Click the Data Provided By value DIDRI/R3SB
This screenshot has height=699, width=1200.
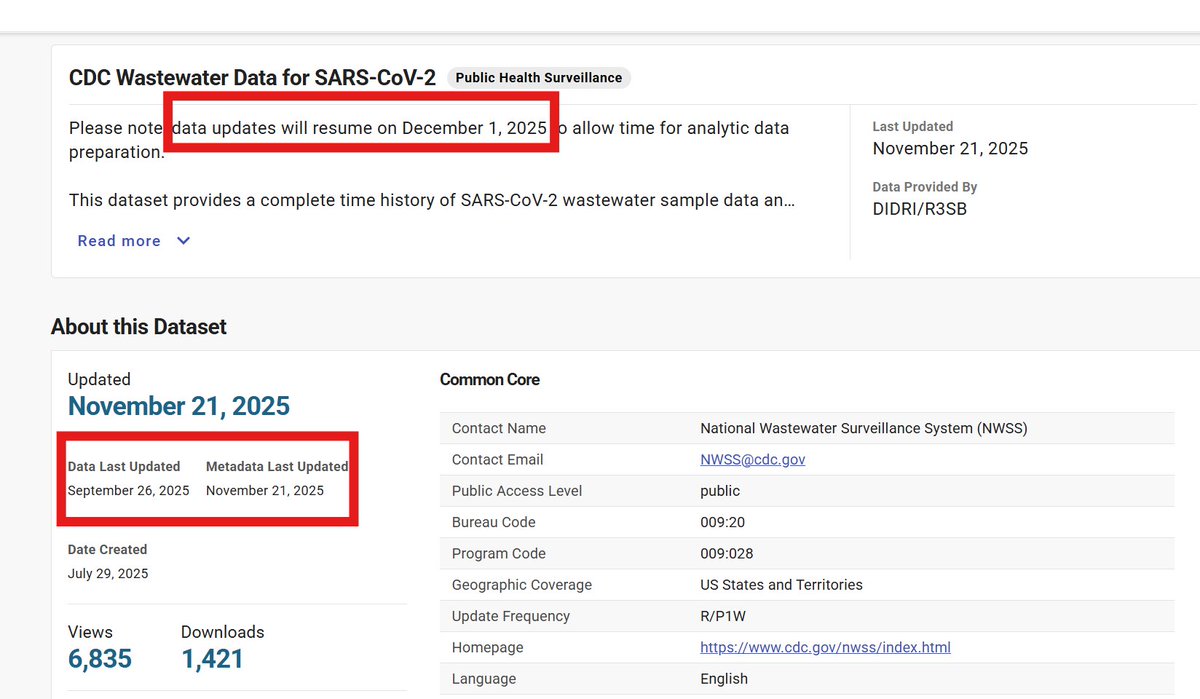[920, 209]
